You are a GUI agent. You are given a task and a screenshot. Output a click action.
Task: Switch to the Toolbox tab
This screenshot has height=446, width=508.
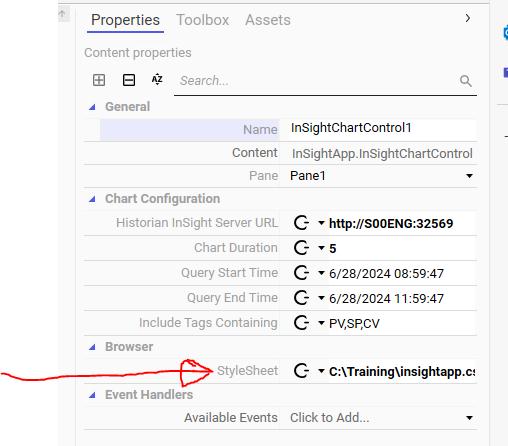point(202,20)
